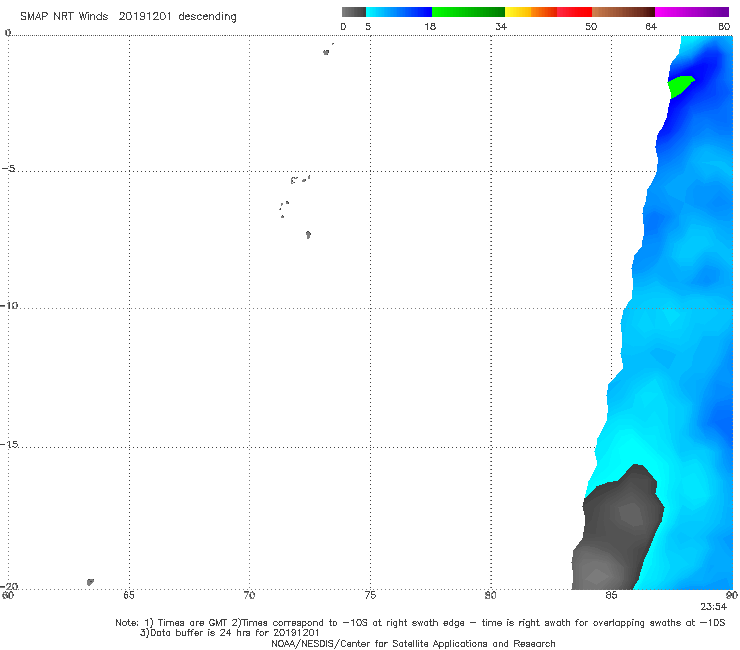This screenshot has height=650, width=740.
Task: Click the island outline near 72E, 7S
Action: [x=308, y=235]
